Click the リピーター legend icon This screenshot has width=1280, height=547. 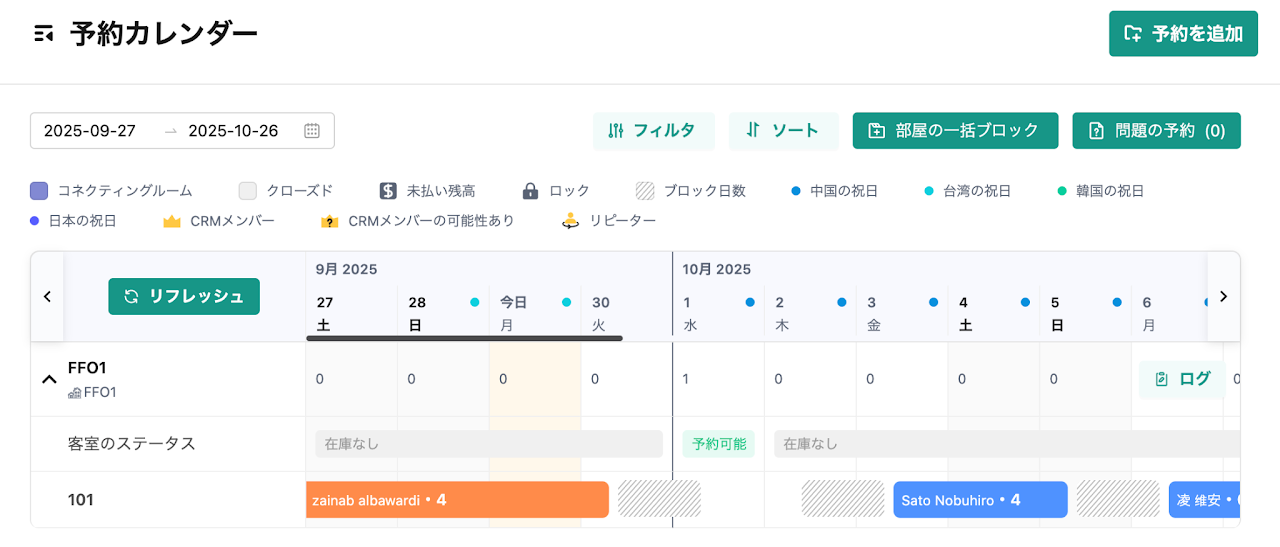tap(571, 221)
